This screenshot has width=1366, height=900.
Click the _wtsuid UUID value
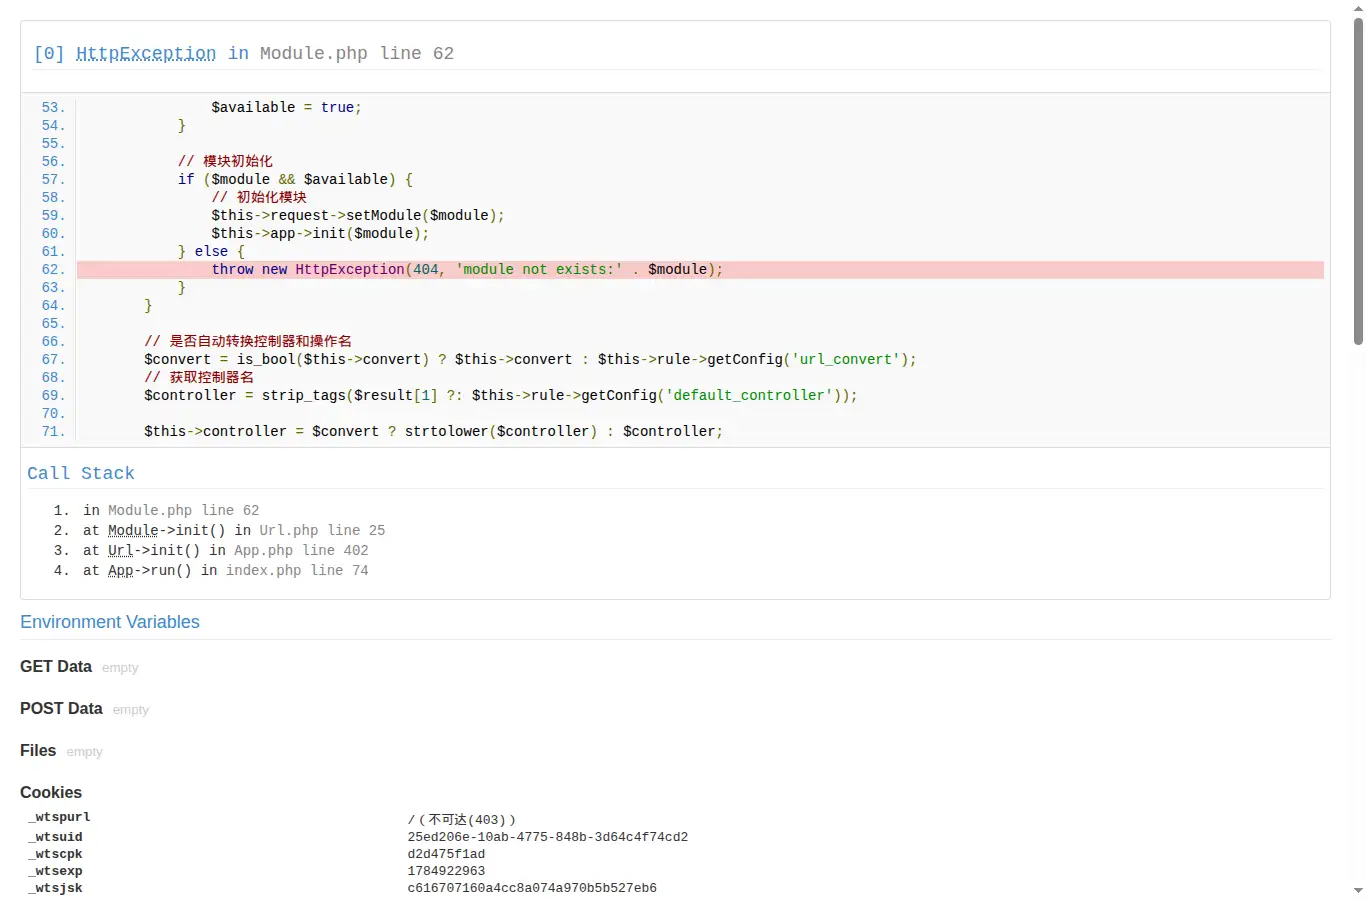pos(548,837)
